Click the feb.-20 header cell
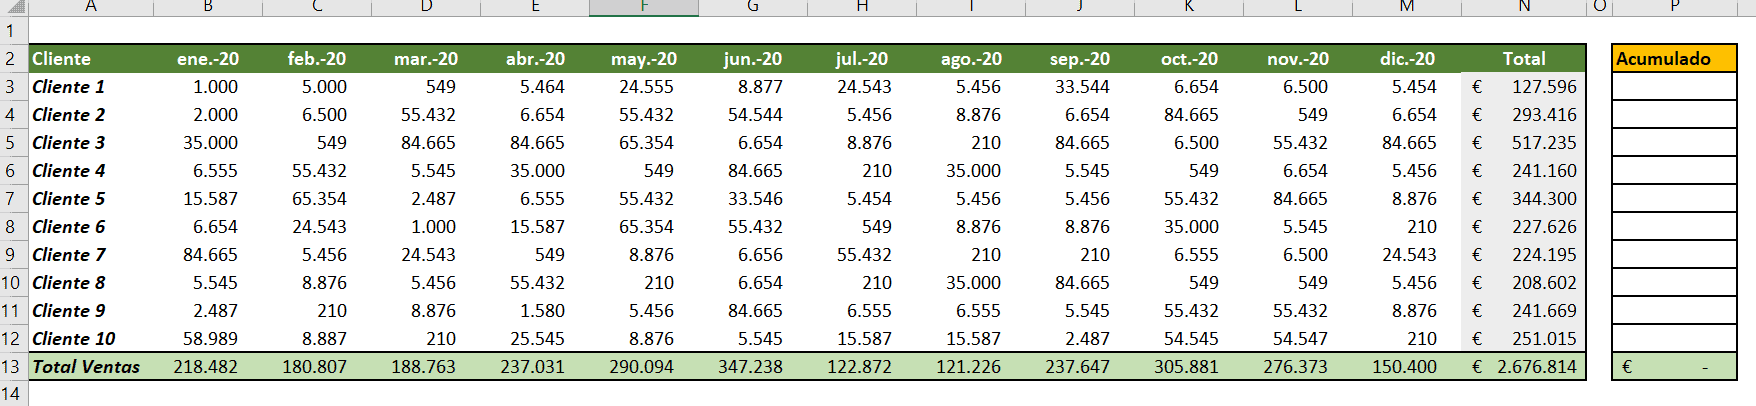This screenshot has width=1756, height=406. click(317, 58)
